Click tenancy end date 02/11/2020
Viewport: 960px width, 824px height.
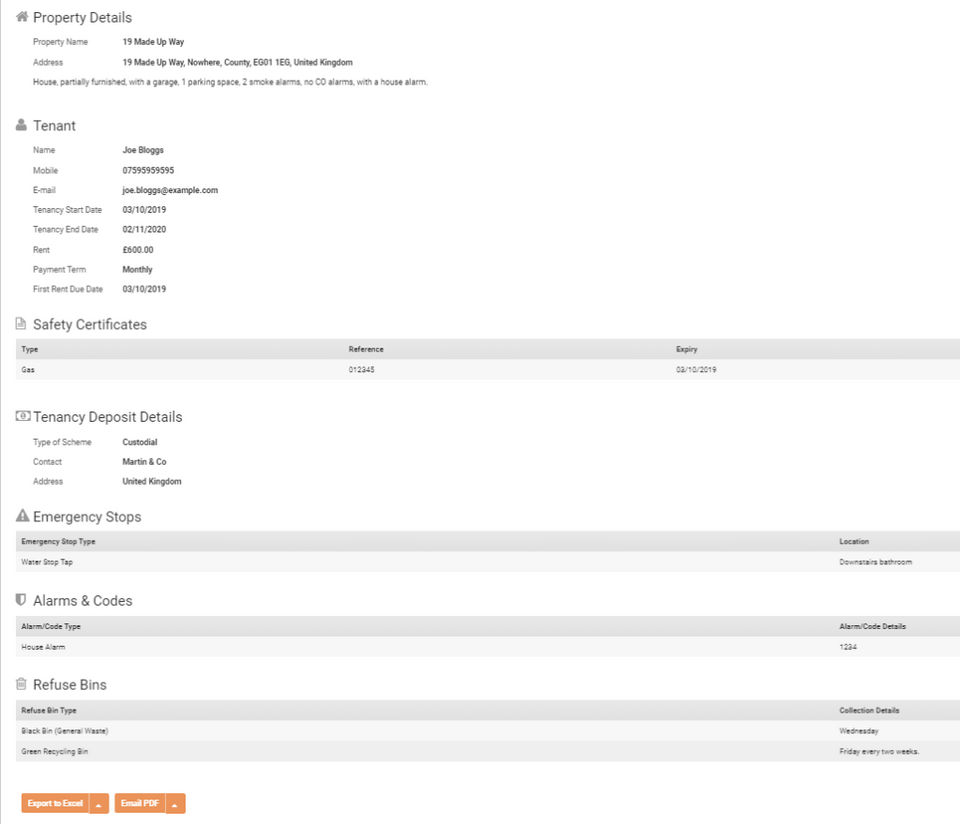144,230
